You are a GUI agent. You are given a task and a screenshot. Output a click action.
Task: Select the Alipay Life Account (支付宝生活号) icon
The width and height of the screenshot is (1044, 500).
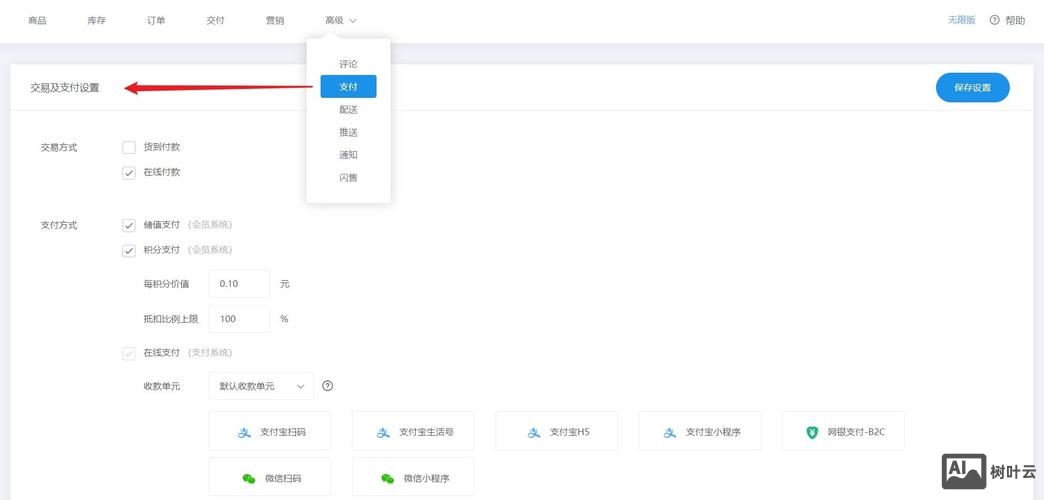383,432
